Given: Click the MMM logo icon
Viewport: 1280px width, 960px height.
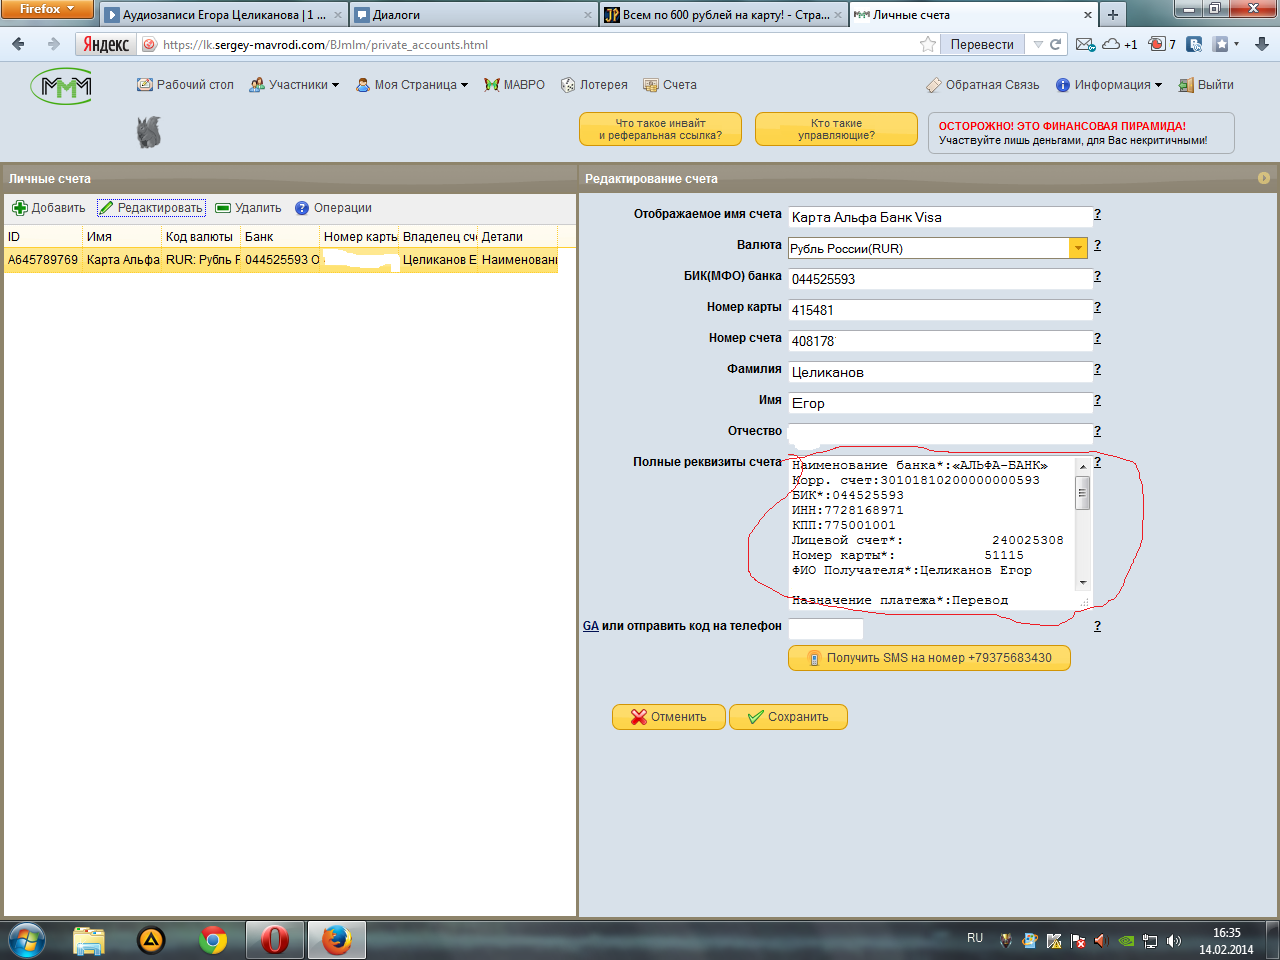Looking at the screenshot, I should 61,87.
